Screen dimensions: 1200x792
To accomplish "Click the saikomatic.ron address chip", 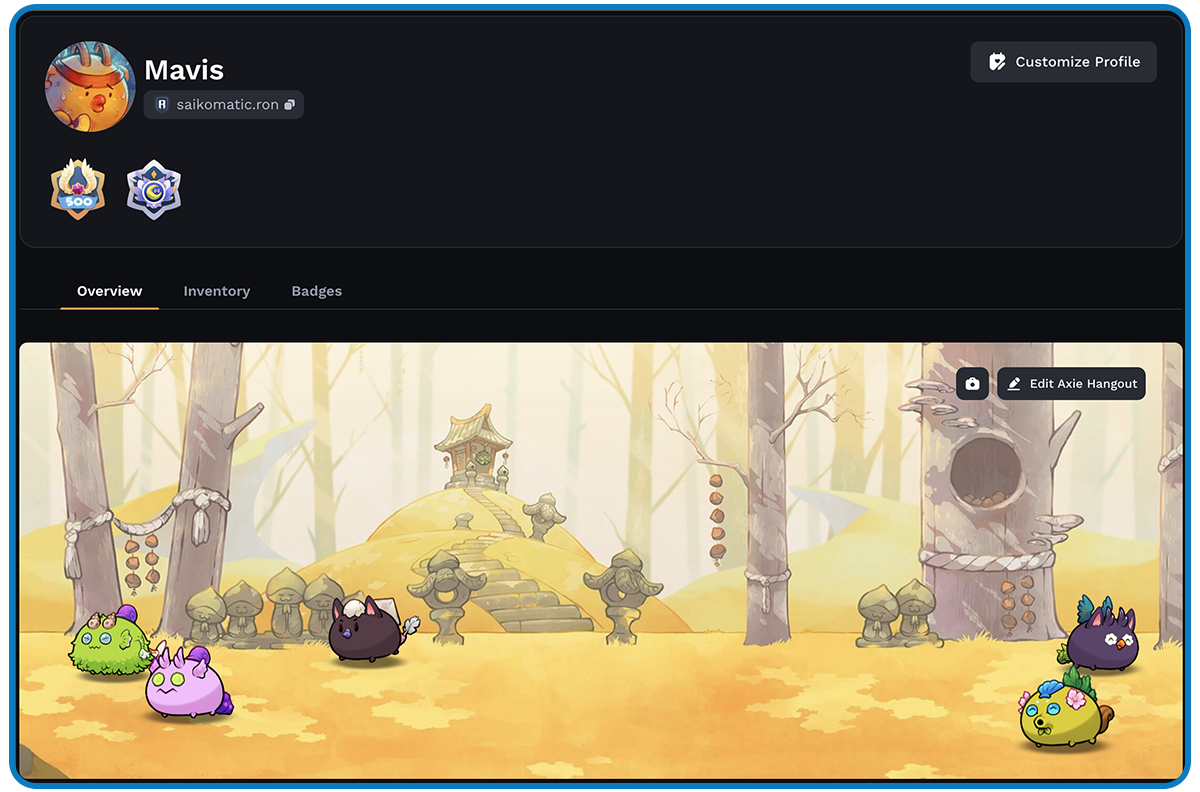I will pos(224,105).
